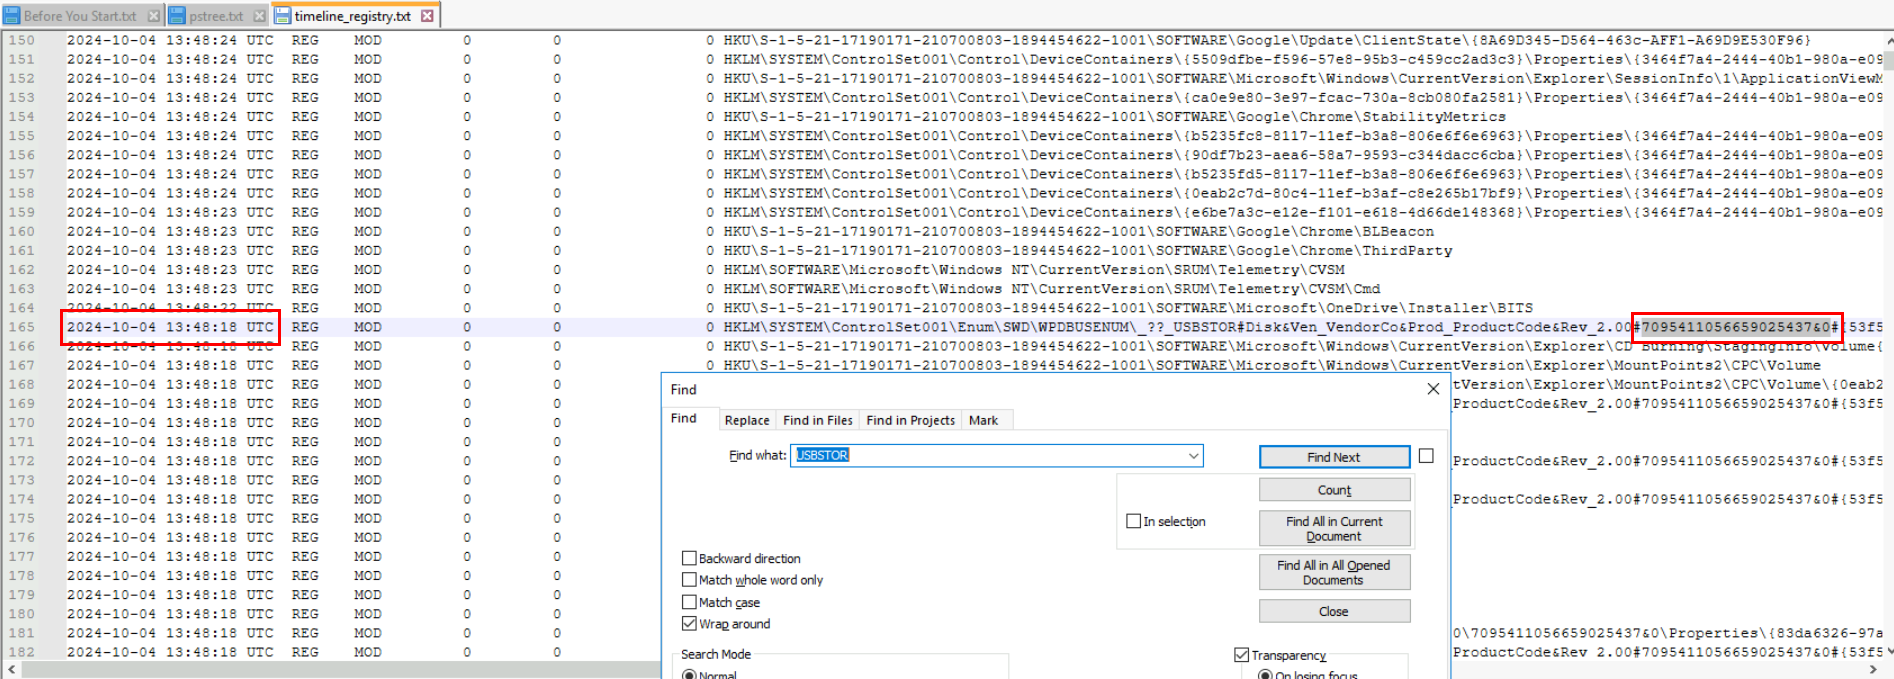The width and height of the screenshot is (1894, 679).
Task: Click line 150 Google\Update\ClientState registry path
Action: (1267, 40)
